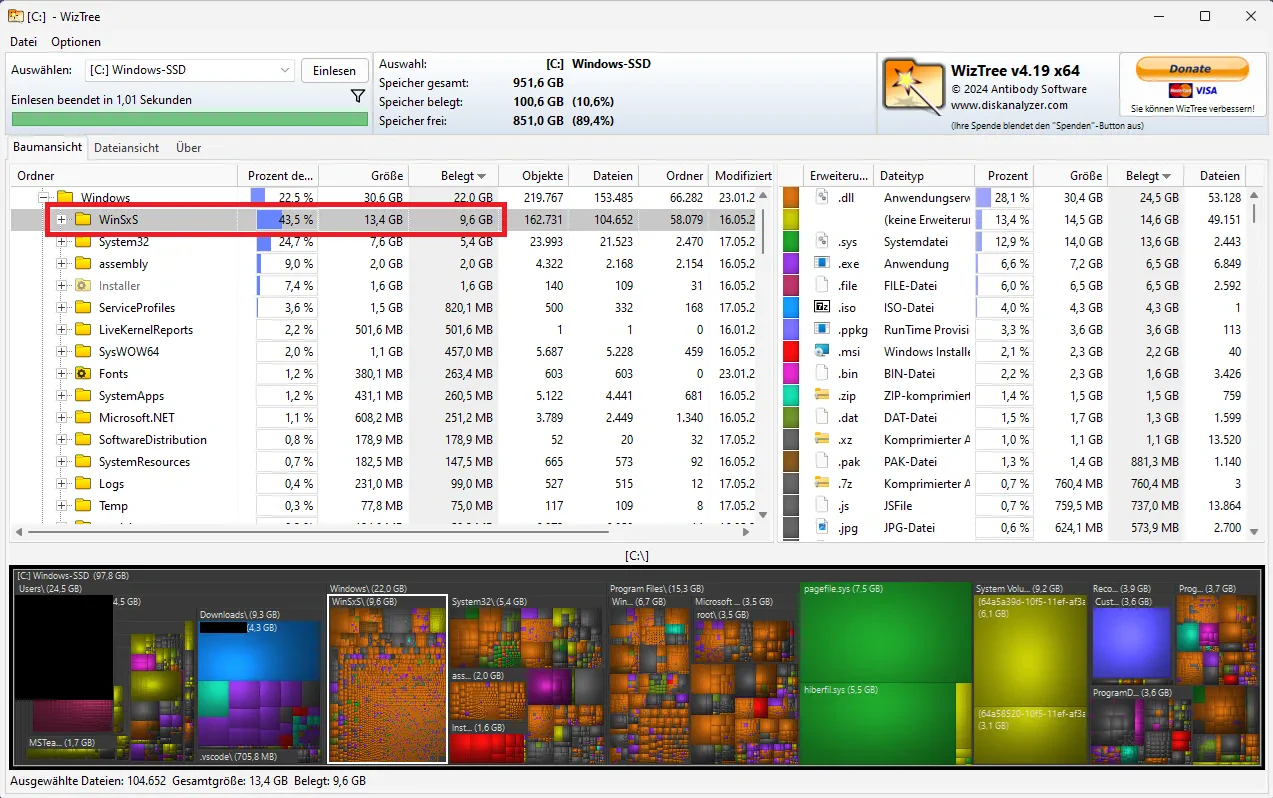Screen dimensions: 1273x798
Task: Click the WinSxS folder icon
Action: pos(83,220)
